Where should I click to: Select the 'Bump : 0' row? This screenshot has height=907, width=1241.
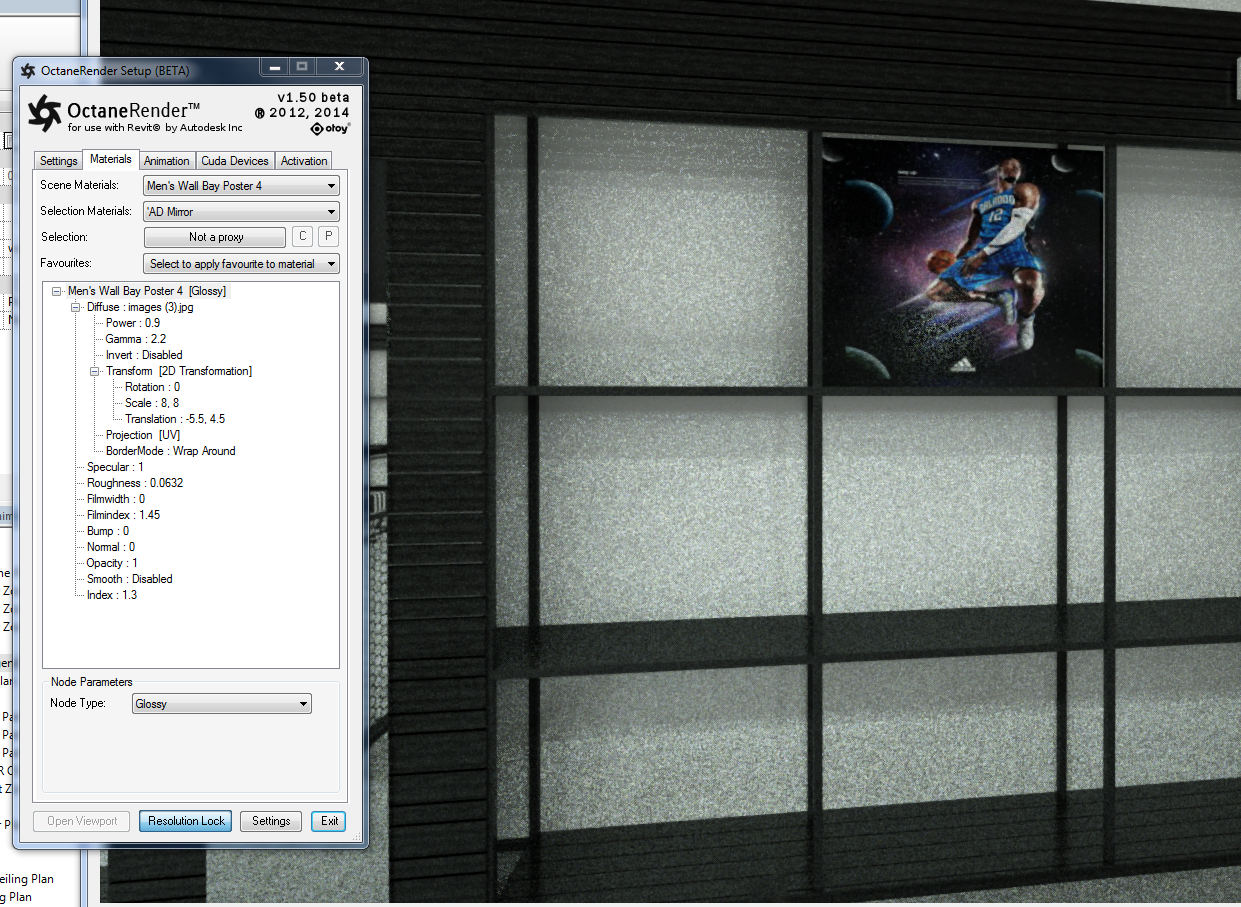click(x=108, y=531)
